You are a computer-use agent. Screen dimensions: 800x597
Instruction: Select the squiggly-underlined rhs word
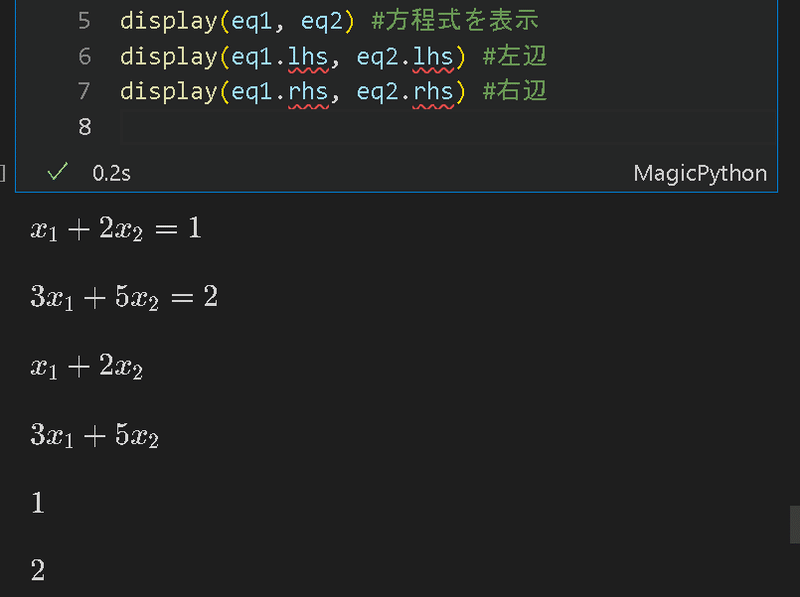pos(310,91)
